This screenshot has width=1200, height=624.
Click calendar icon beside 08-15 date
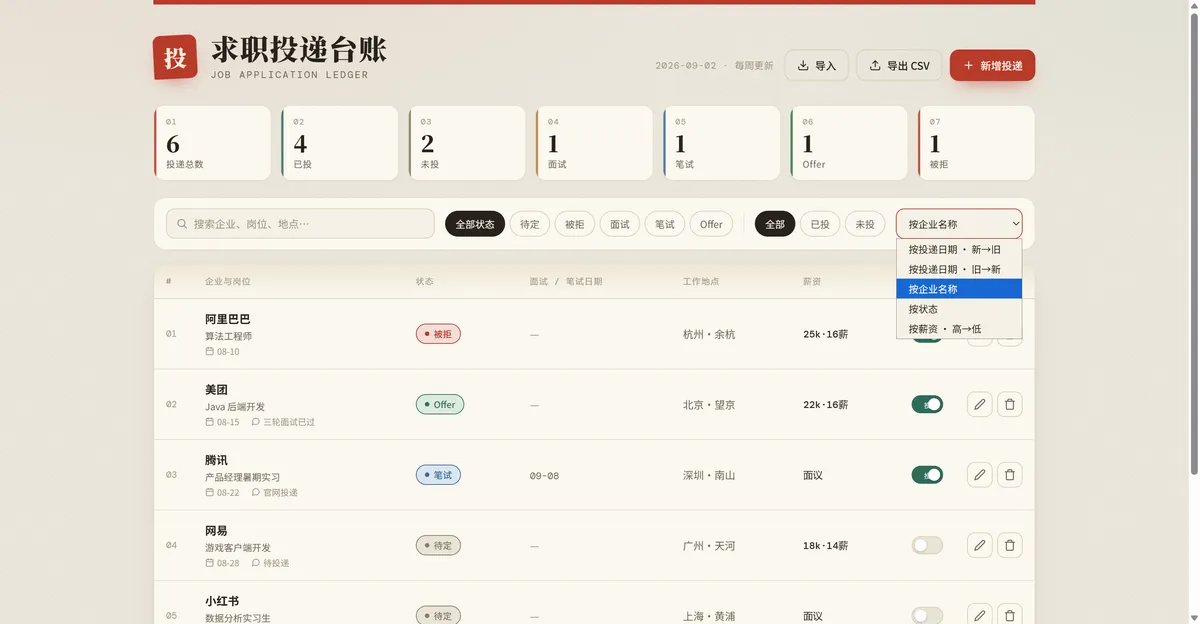(209, 422)
